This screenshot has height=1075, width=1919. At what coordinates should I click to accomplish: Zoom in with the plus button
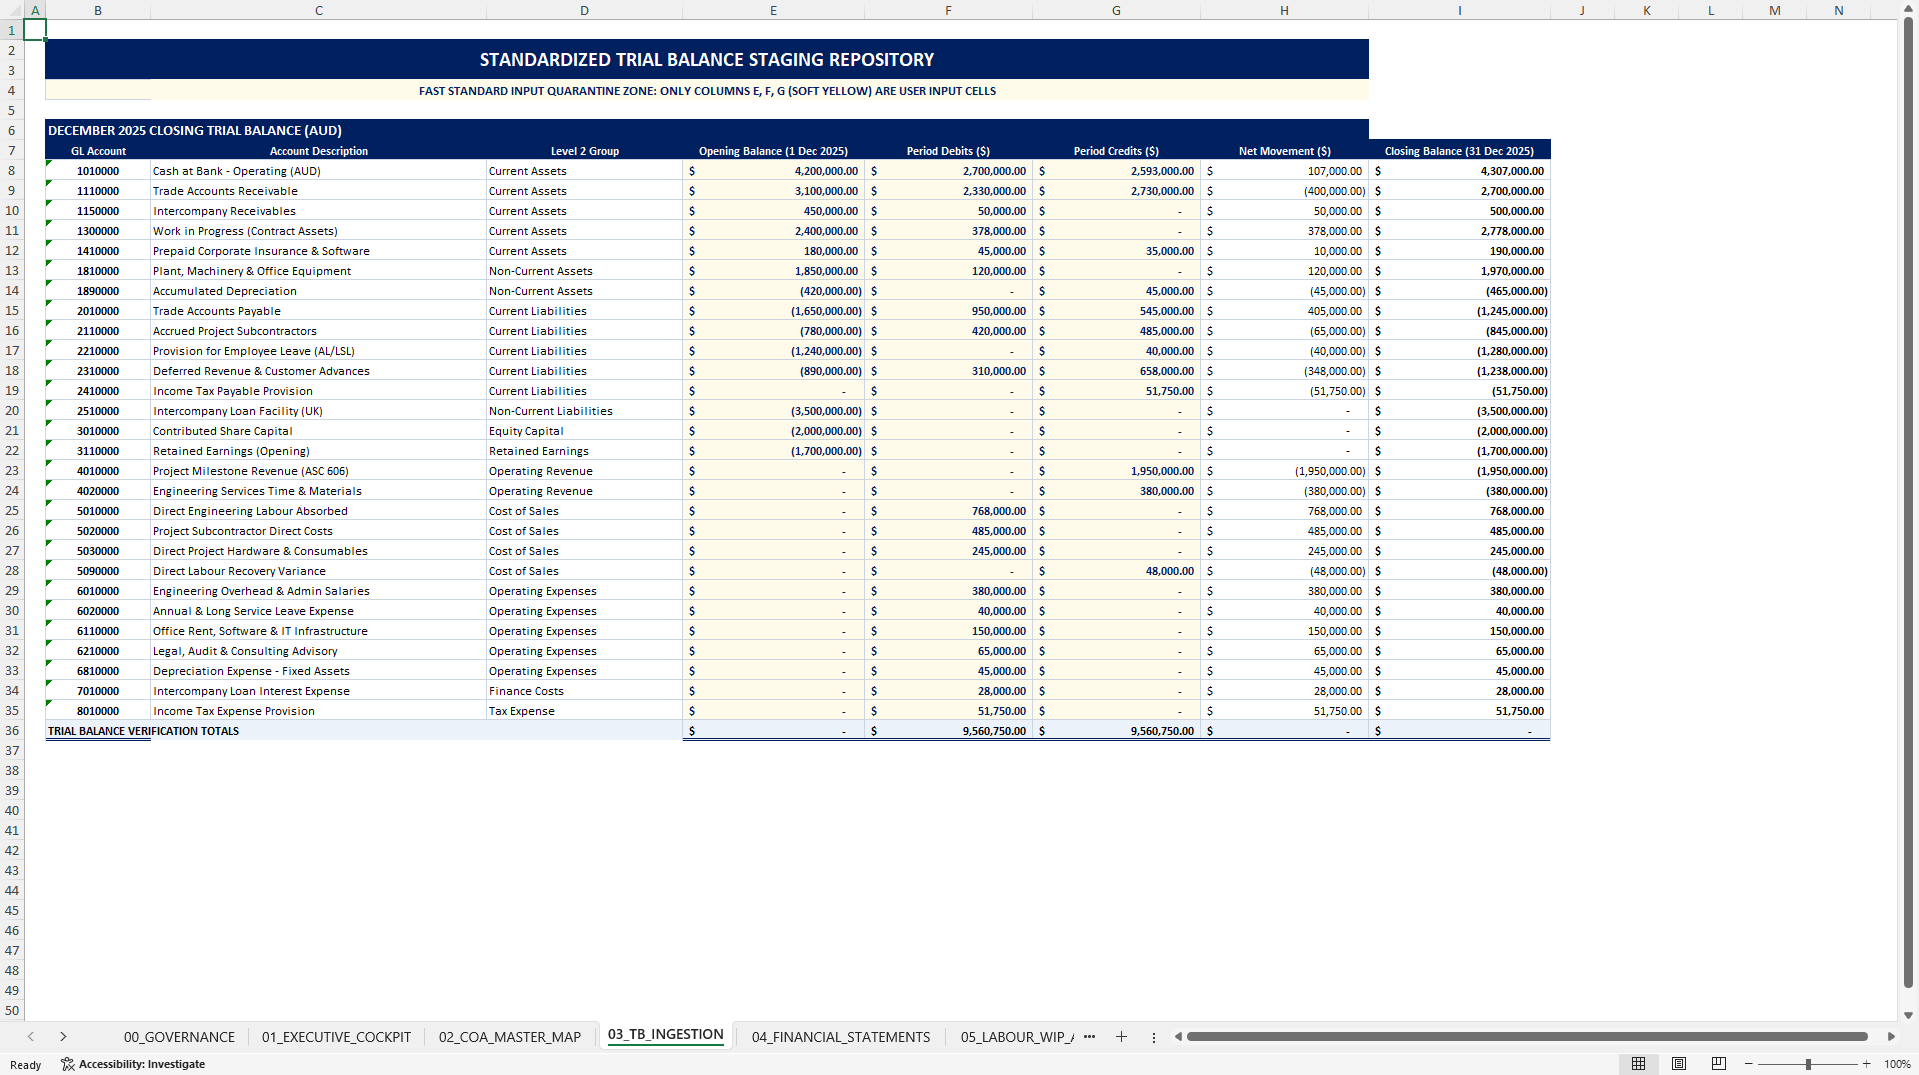point(1866,1064)
